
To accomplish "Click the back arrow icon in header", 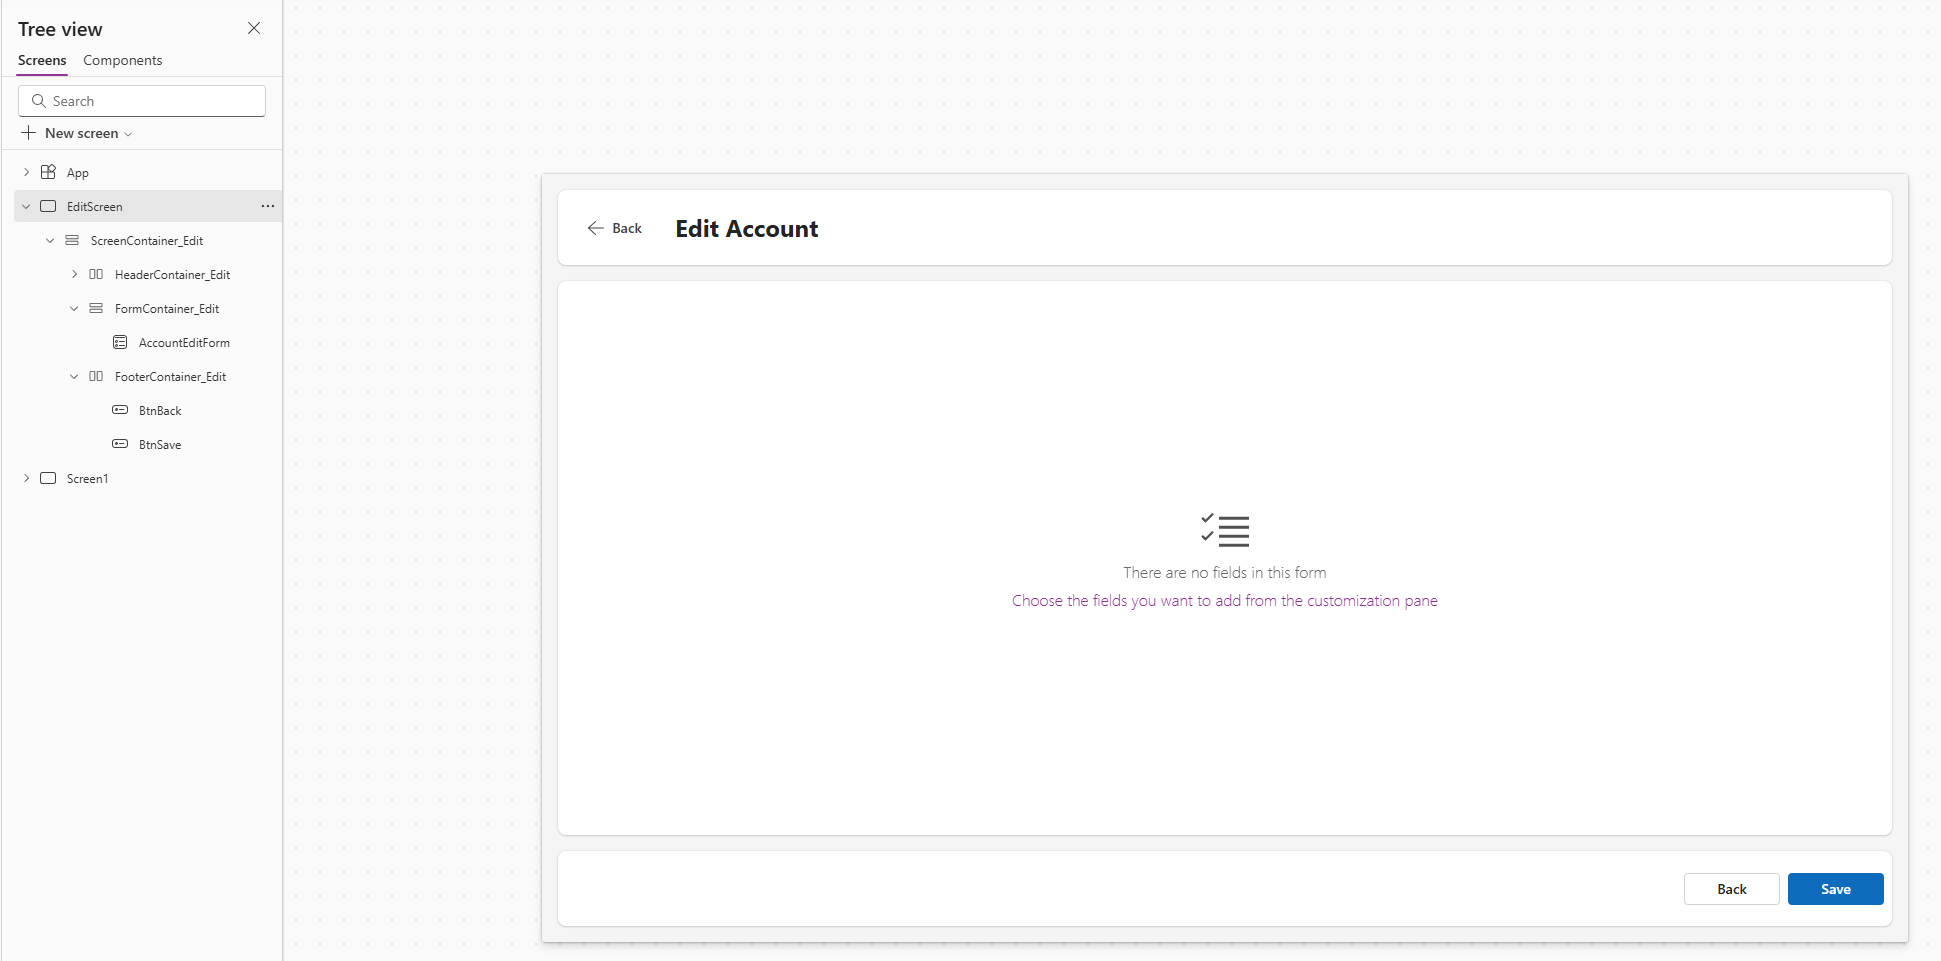I will pyautogui.click(x=595, y=228).
